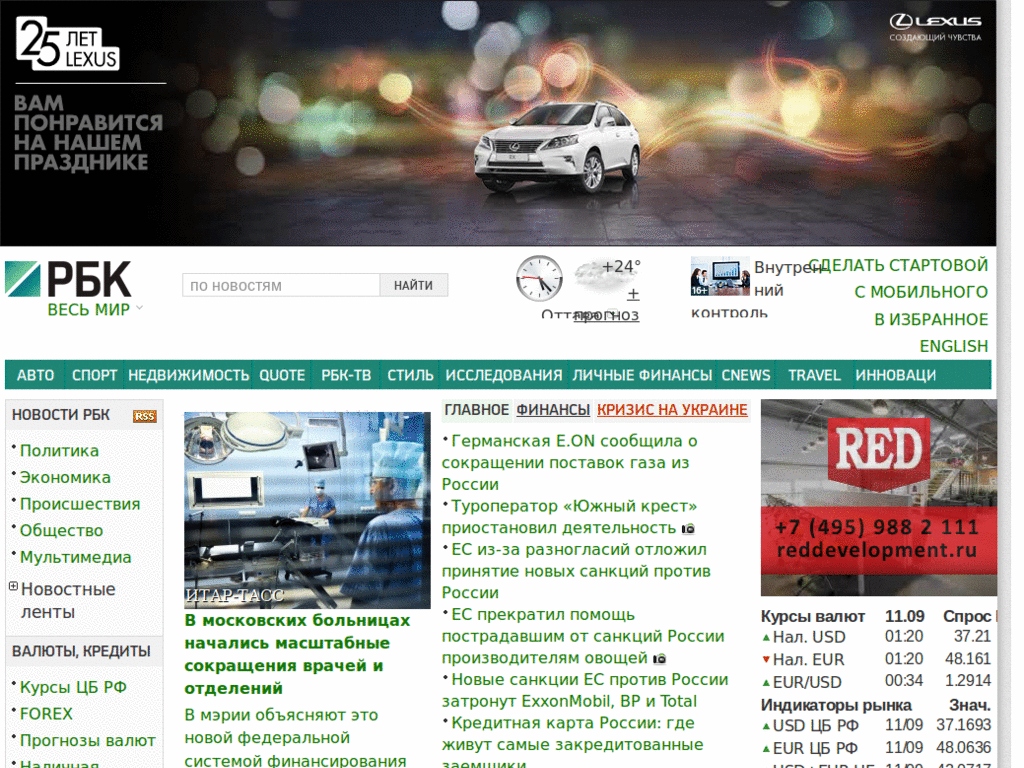
Task: Open Происшествия news category
Action: (x=80, y=504)
